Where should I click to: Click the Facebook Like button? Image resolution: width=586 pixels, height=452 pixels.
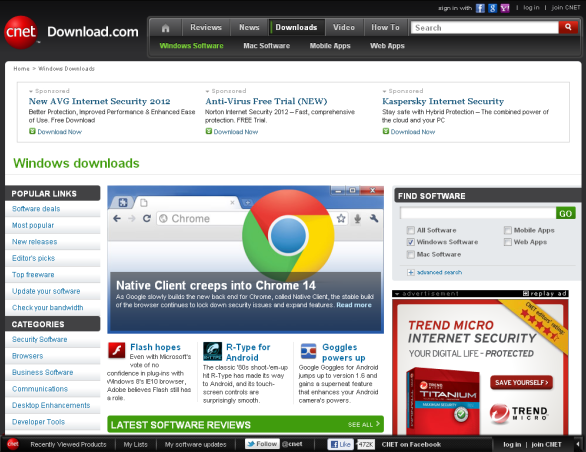pyautogui.click(x=340, y=444)
